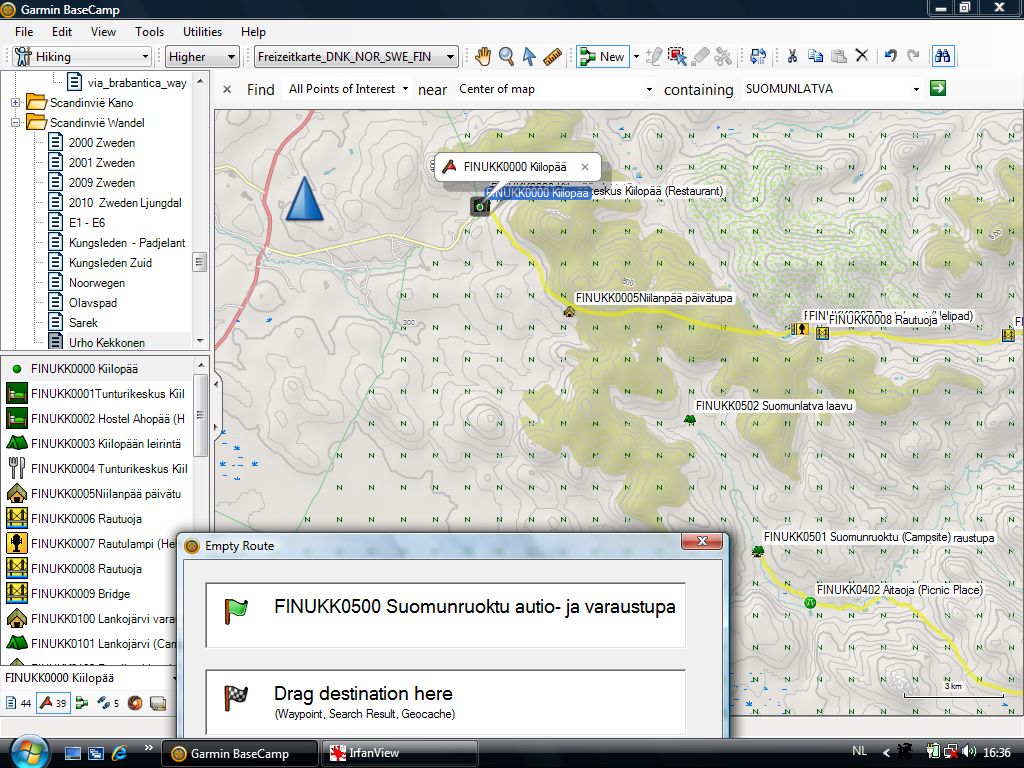
Task: Select Kungsleden Zuid in the library list
Action: (x=110, y=263)
